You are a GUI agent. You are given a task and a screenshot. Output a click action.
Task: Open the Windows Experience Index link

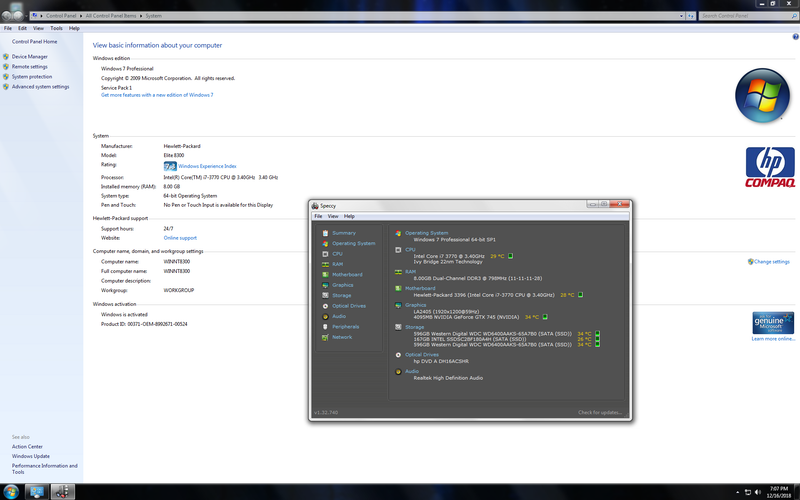click(207, 166)
